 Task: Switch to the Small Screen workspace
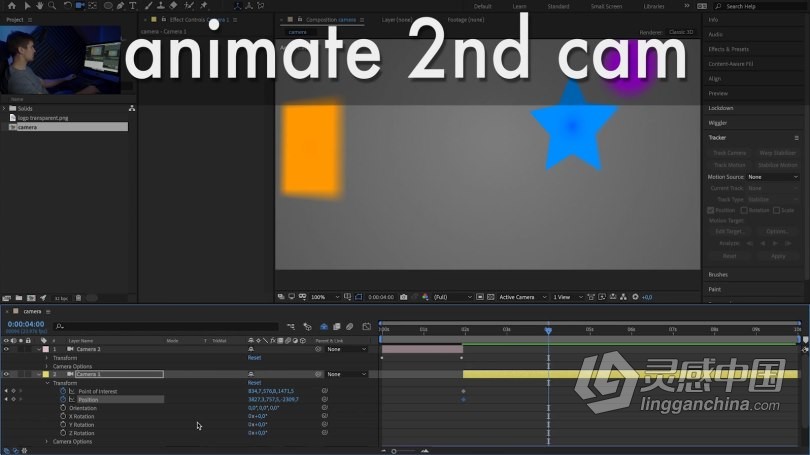pos(608,6)
